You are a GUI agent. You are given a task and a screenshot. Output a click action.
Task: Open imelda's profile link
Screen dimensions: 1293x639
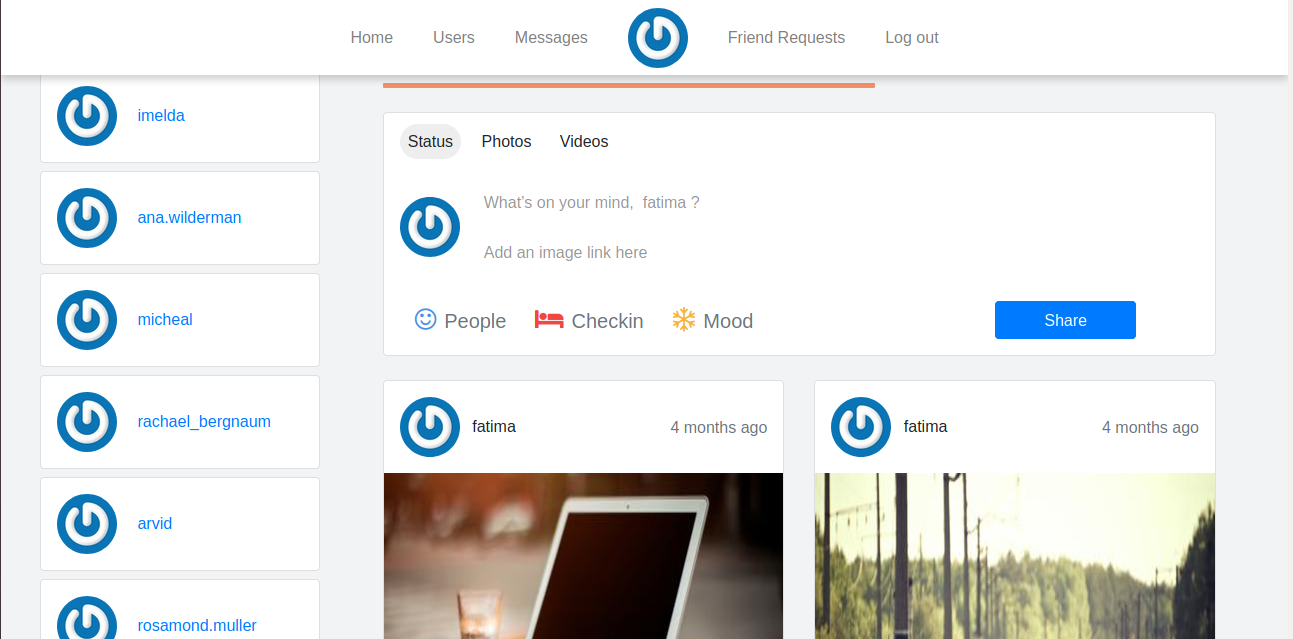161,116
